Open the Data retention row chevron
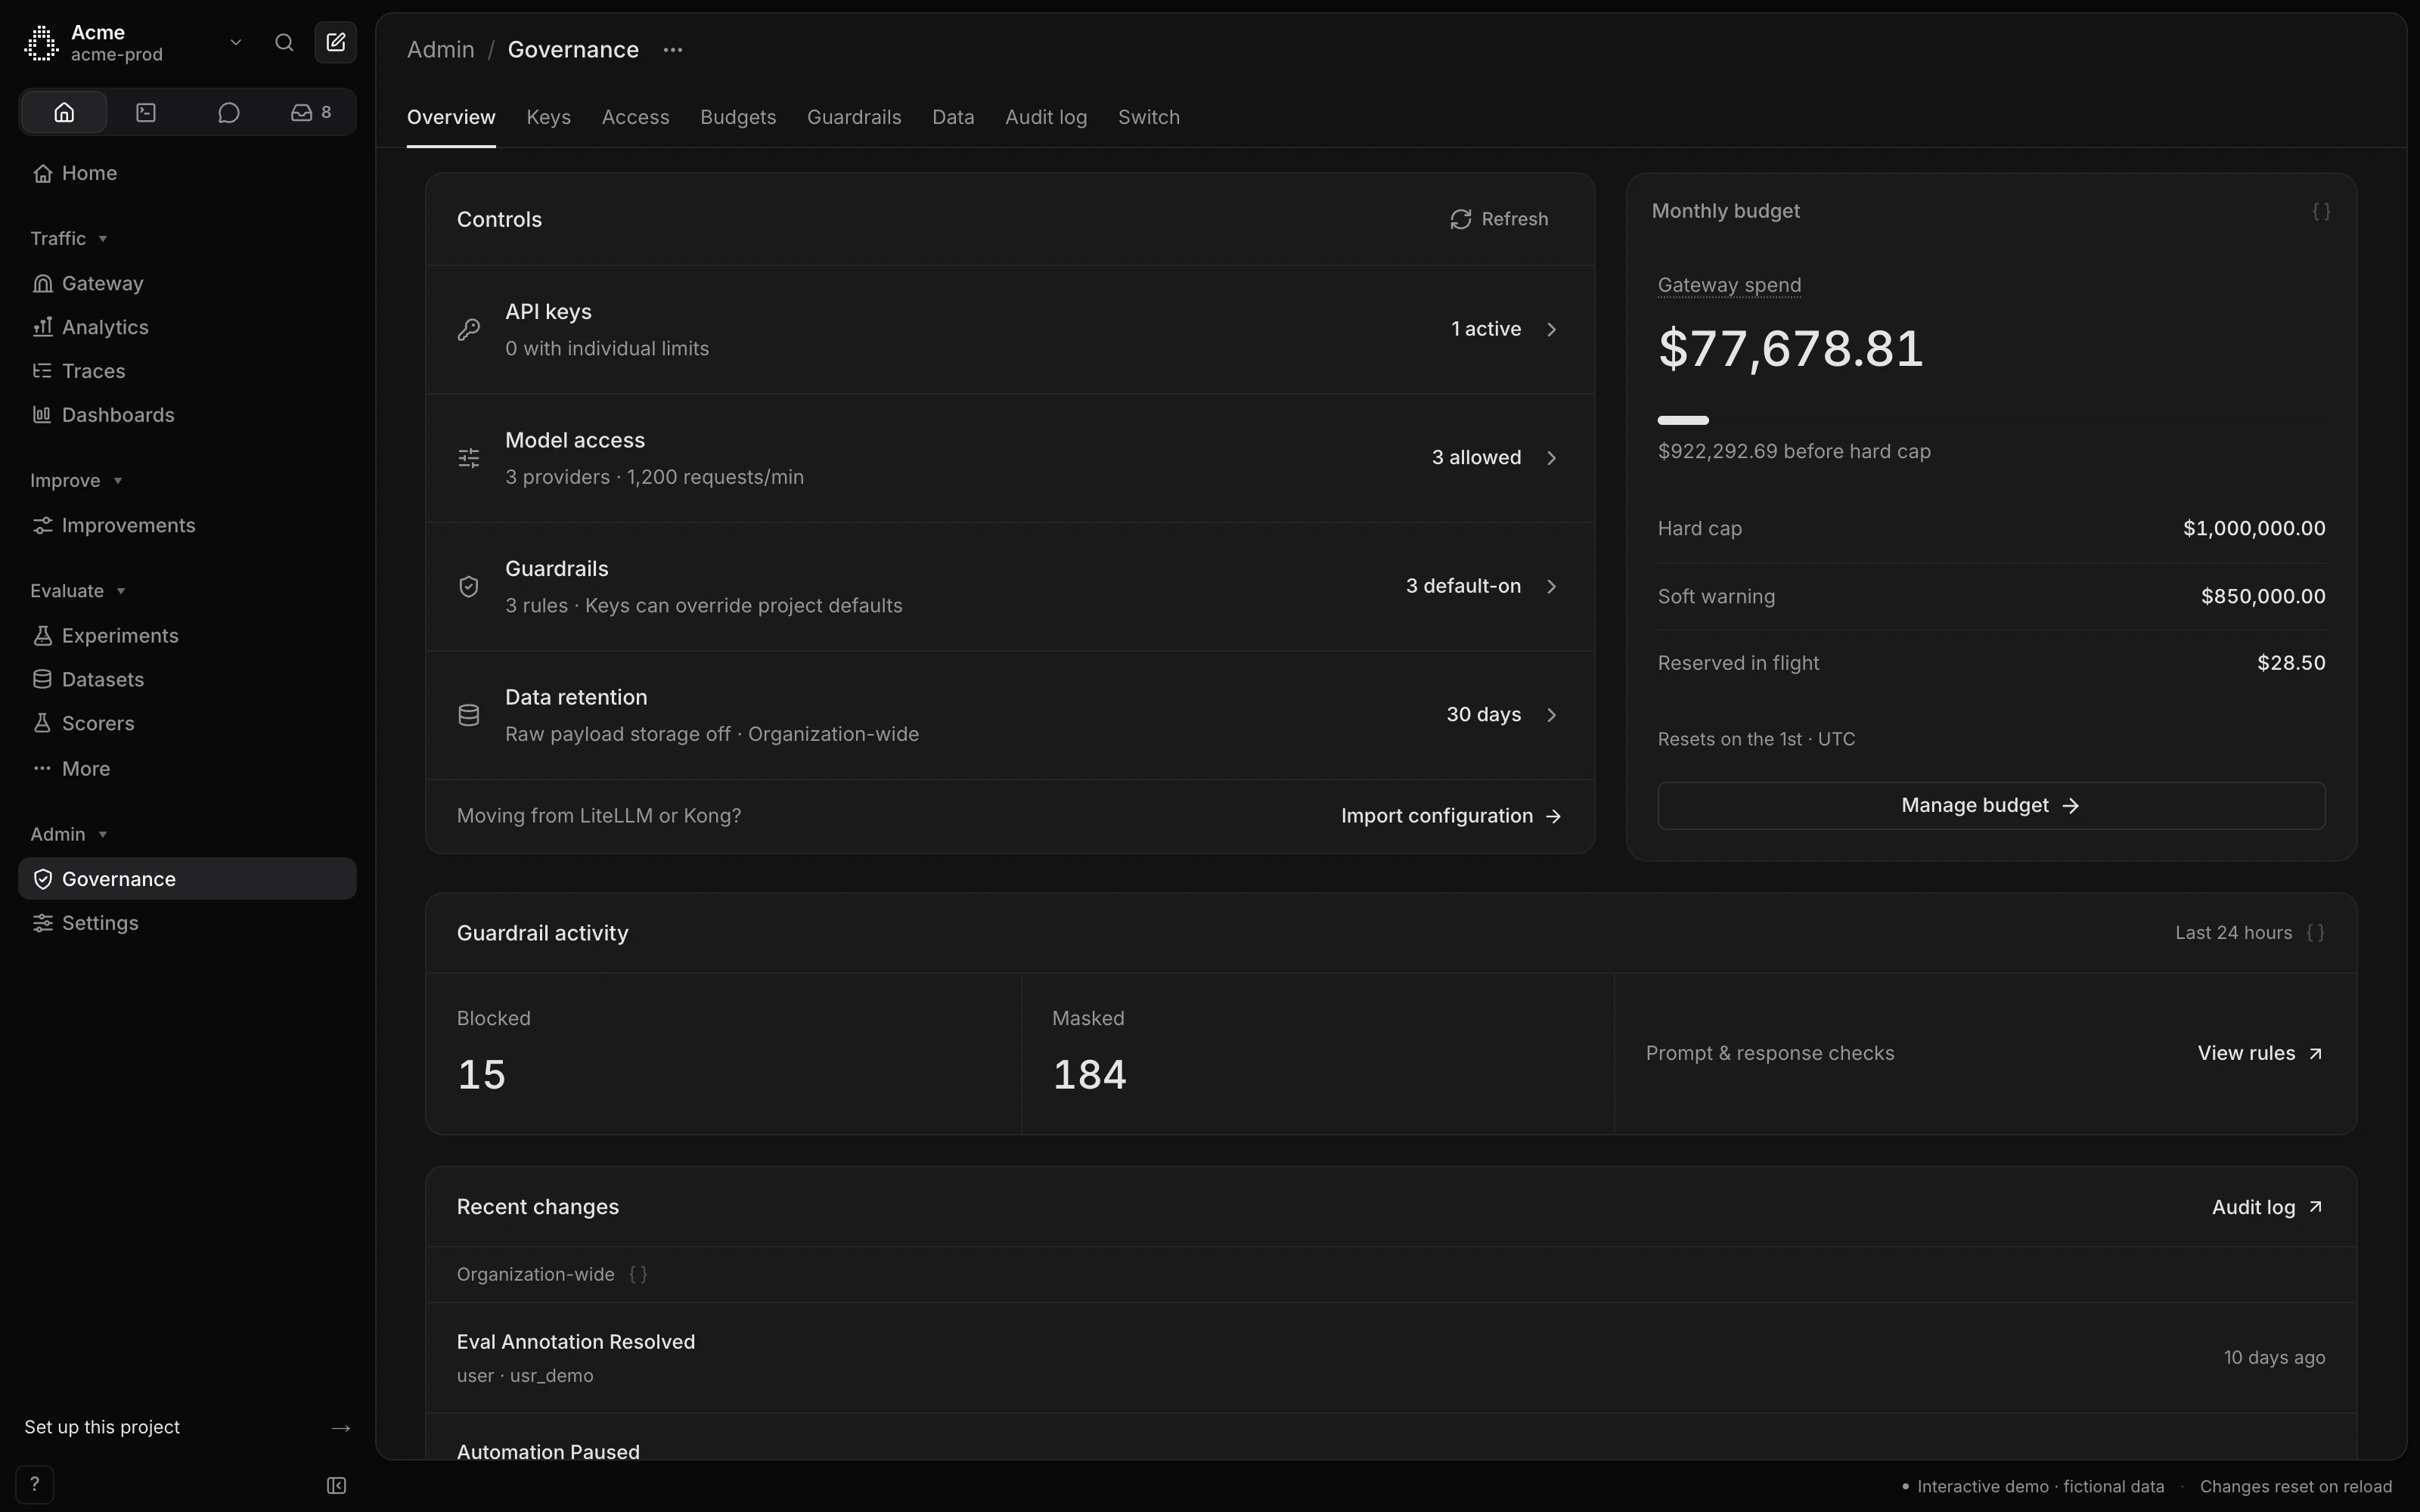 [1552, 715]
